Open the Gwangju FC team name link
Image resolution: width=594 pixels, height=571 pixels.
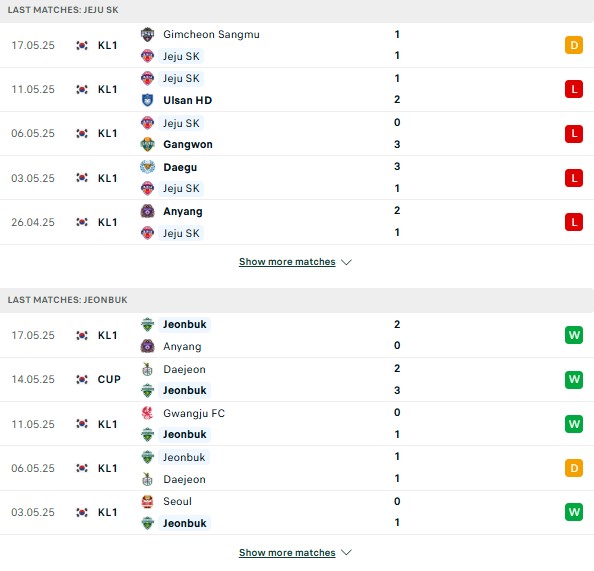(194, 413)
